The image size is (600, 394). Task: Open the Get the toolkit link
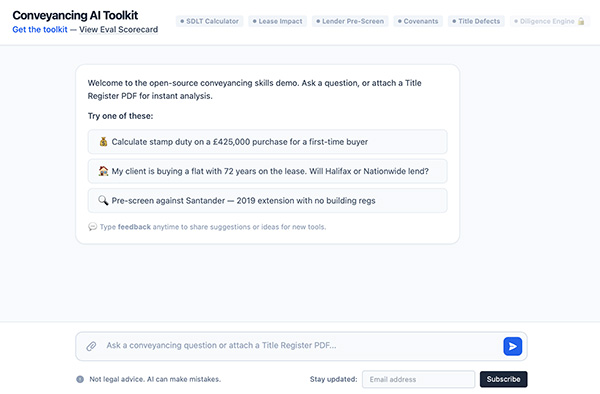click(x=40, y=29)
